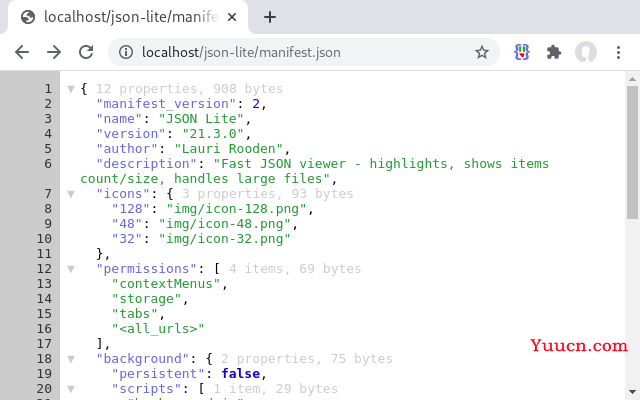Reload the manifest.json page
The image size is (640, 400).
[x=86, y=52]
